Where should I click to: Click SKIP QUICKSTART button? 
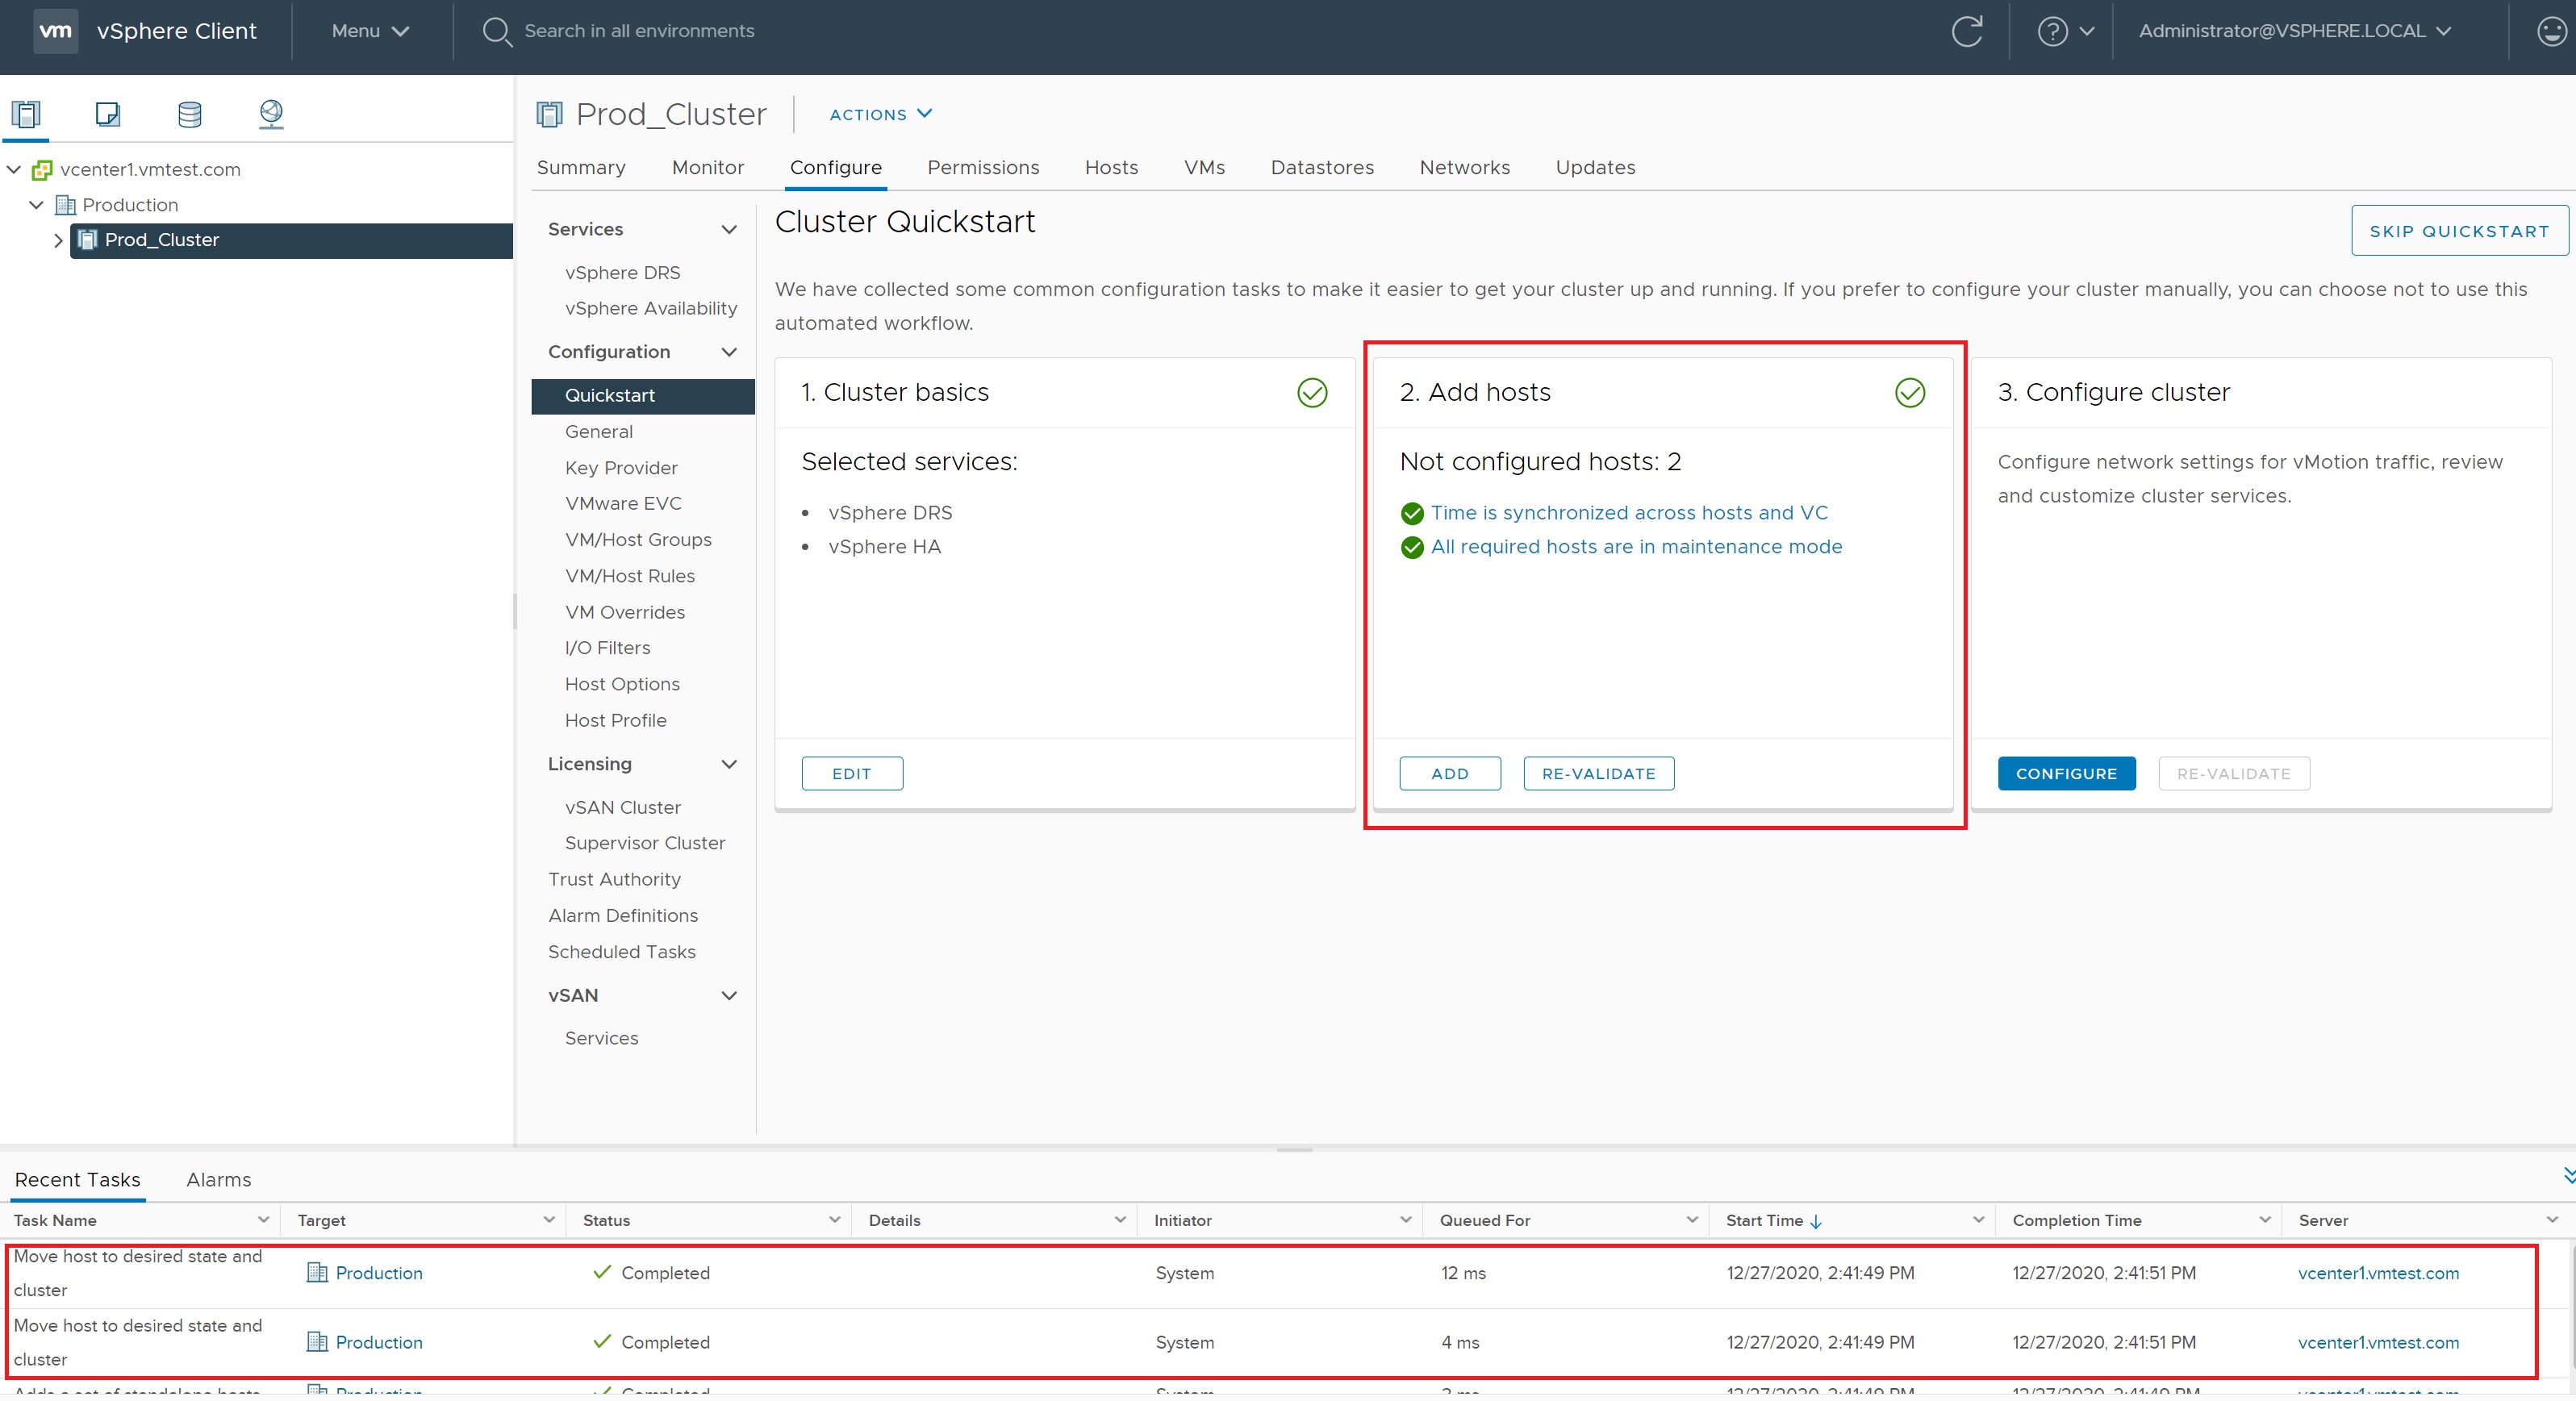pyautogui.click(x=2458, y=231)
